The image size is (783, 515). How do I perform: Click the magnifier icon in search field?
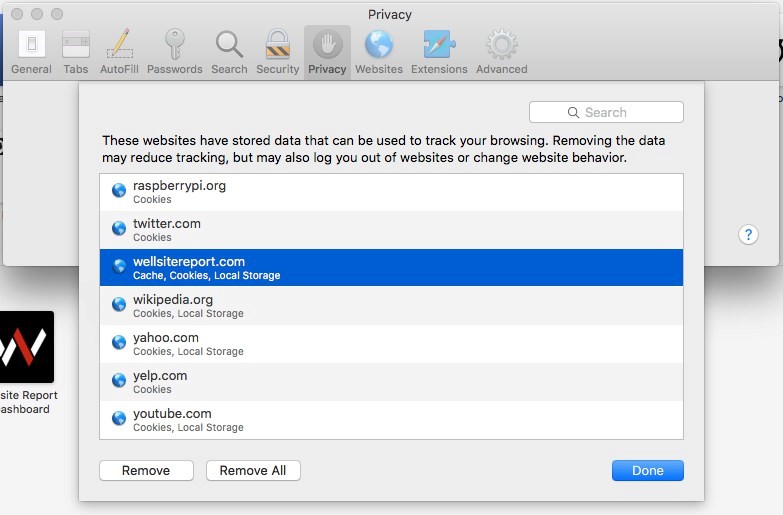tap(573, 112)
